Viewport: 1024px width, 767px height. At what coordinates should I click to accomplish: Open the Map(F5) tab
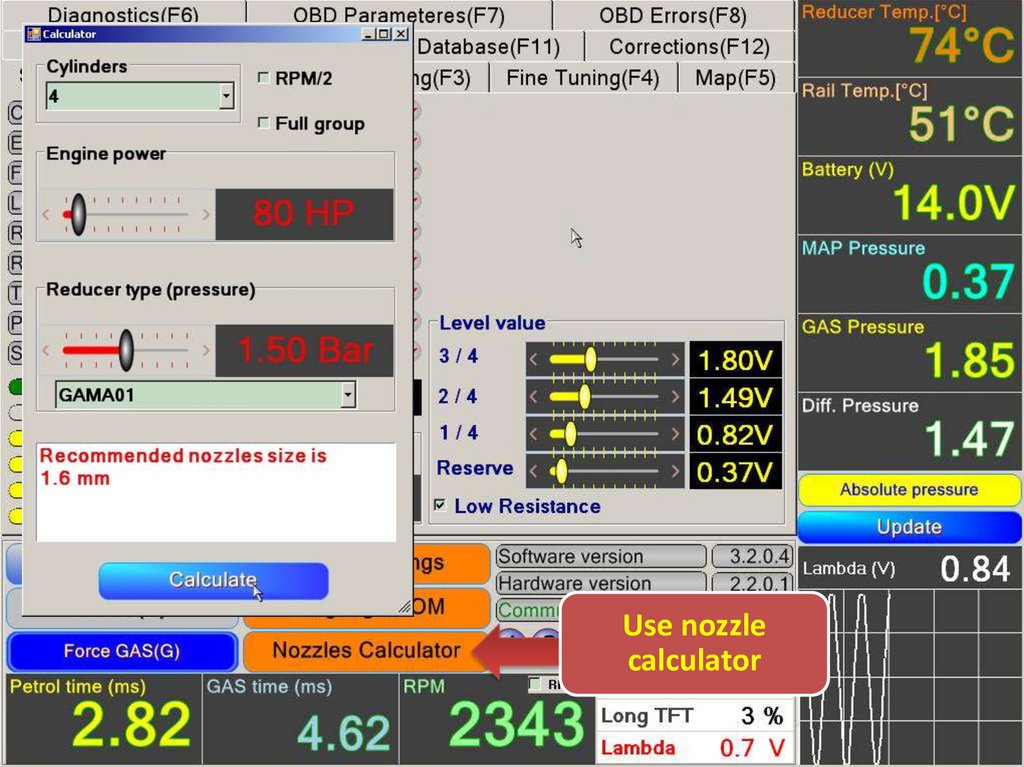pyautogui.click(x=735, y=78)
